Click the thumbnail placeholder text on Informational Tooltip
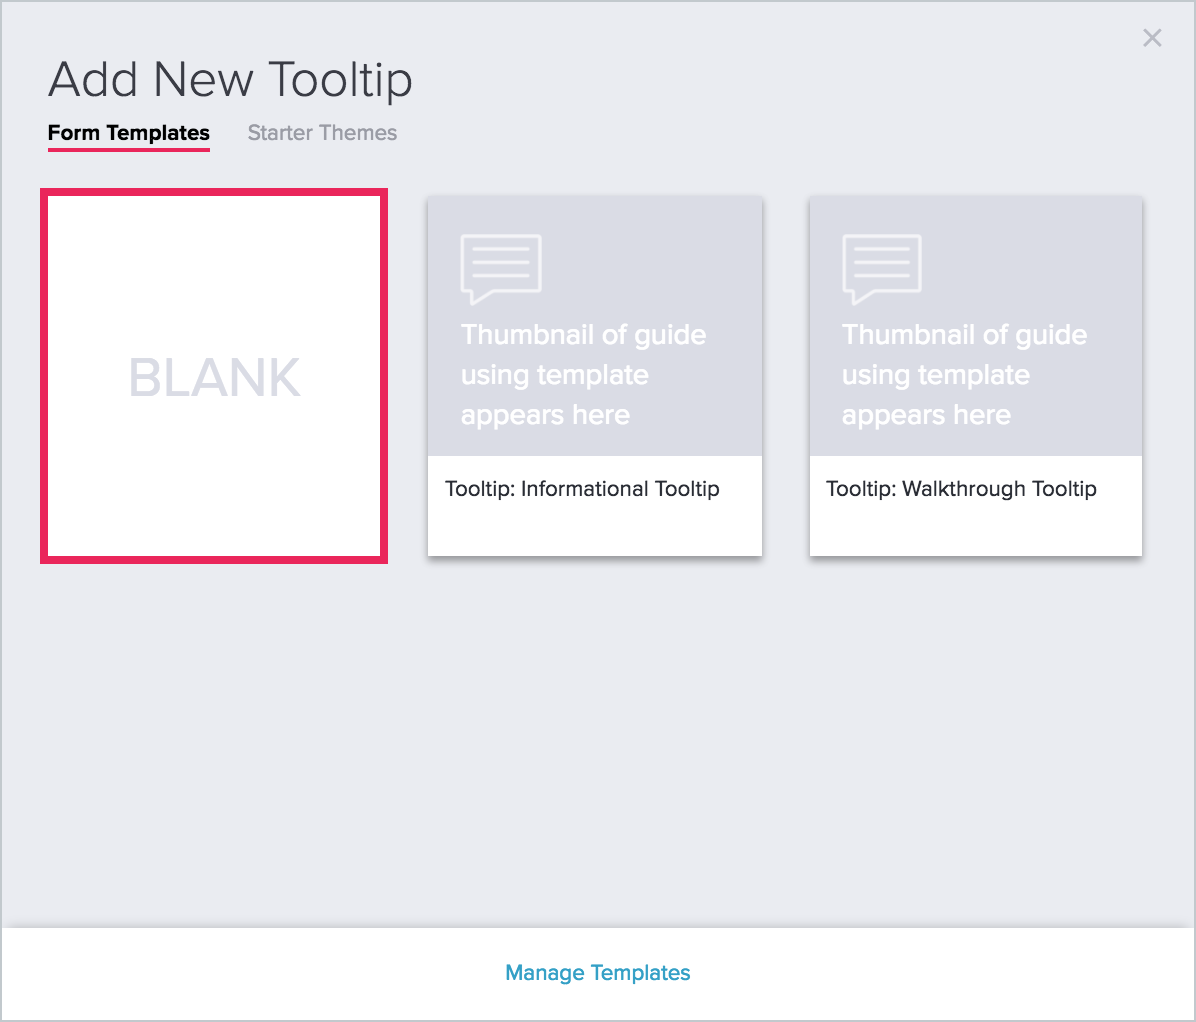Image resolution: width=1196 pixels, height=1022 pixels. coord(583,374)
